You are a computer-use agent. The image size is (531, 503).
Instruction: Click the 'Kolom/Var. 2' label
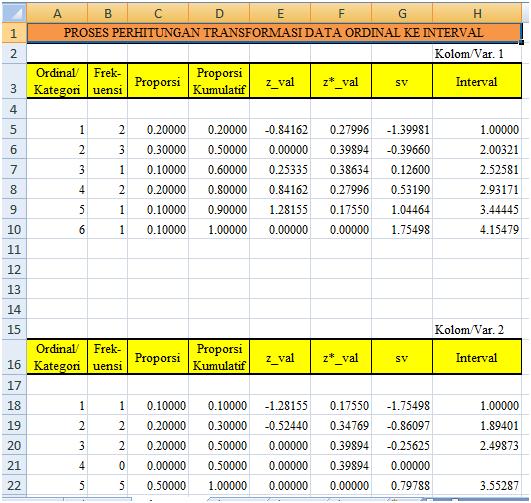pyautogui.click(x=469, y=330)
